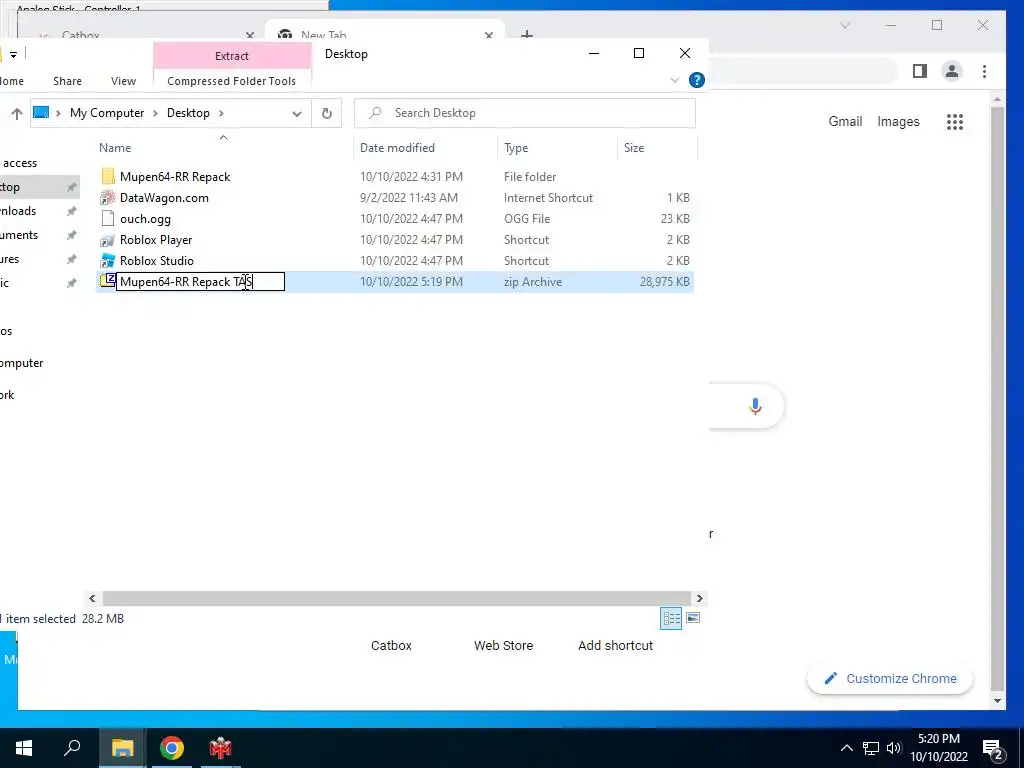This screenshot has height=768, width=1024.
Task: Click the network tray icon
Action: (871, 748)
